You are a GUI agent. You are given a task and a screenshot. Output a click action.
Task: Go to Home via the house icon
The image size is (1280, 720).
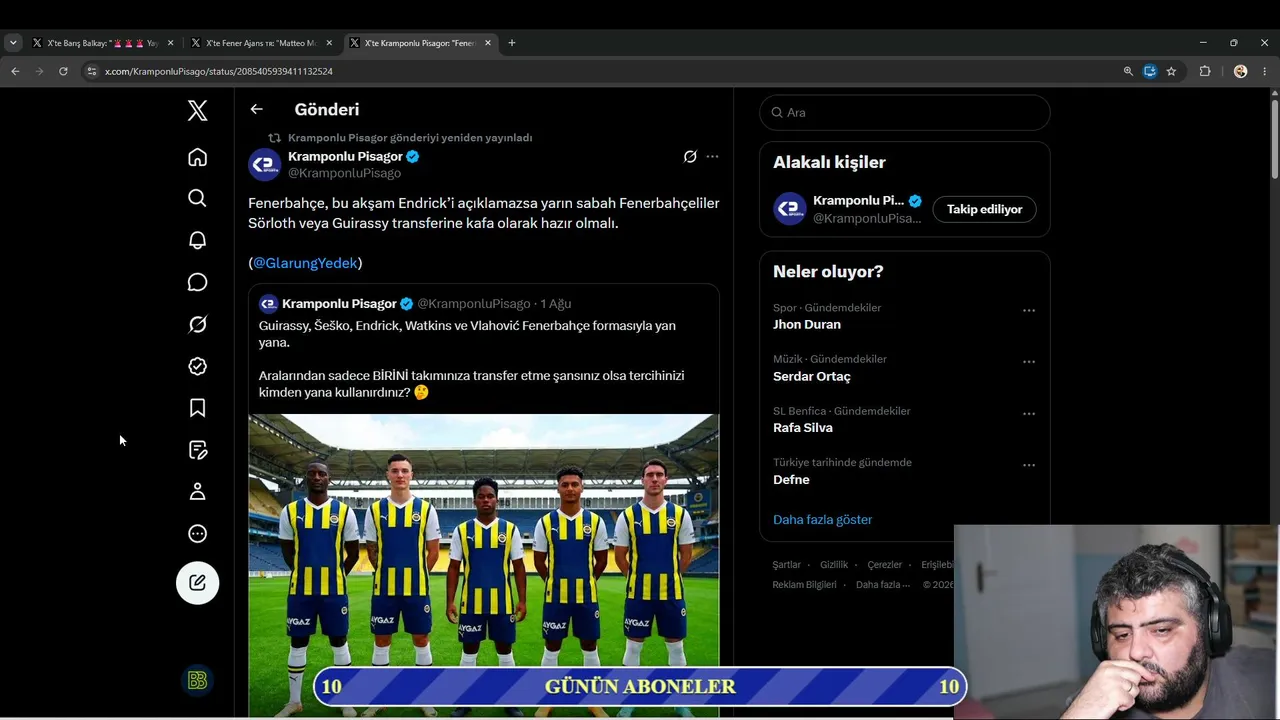tap(198, 157)
